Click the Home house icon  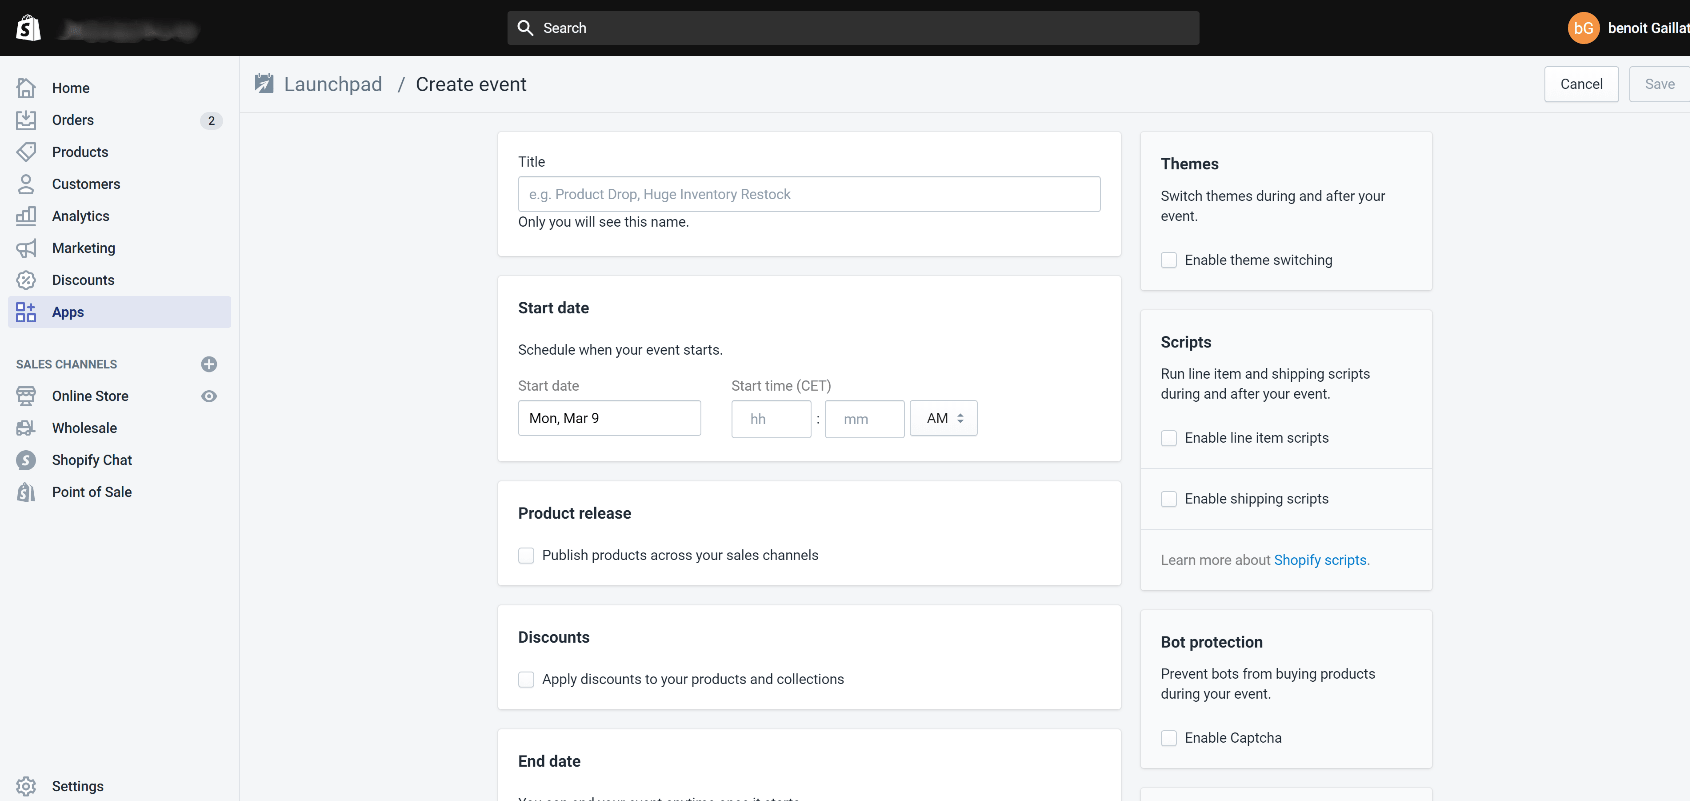pyautogui.click(x=26, y=88)
